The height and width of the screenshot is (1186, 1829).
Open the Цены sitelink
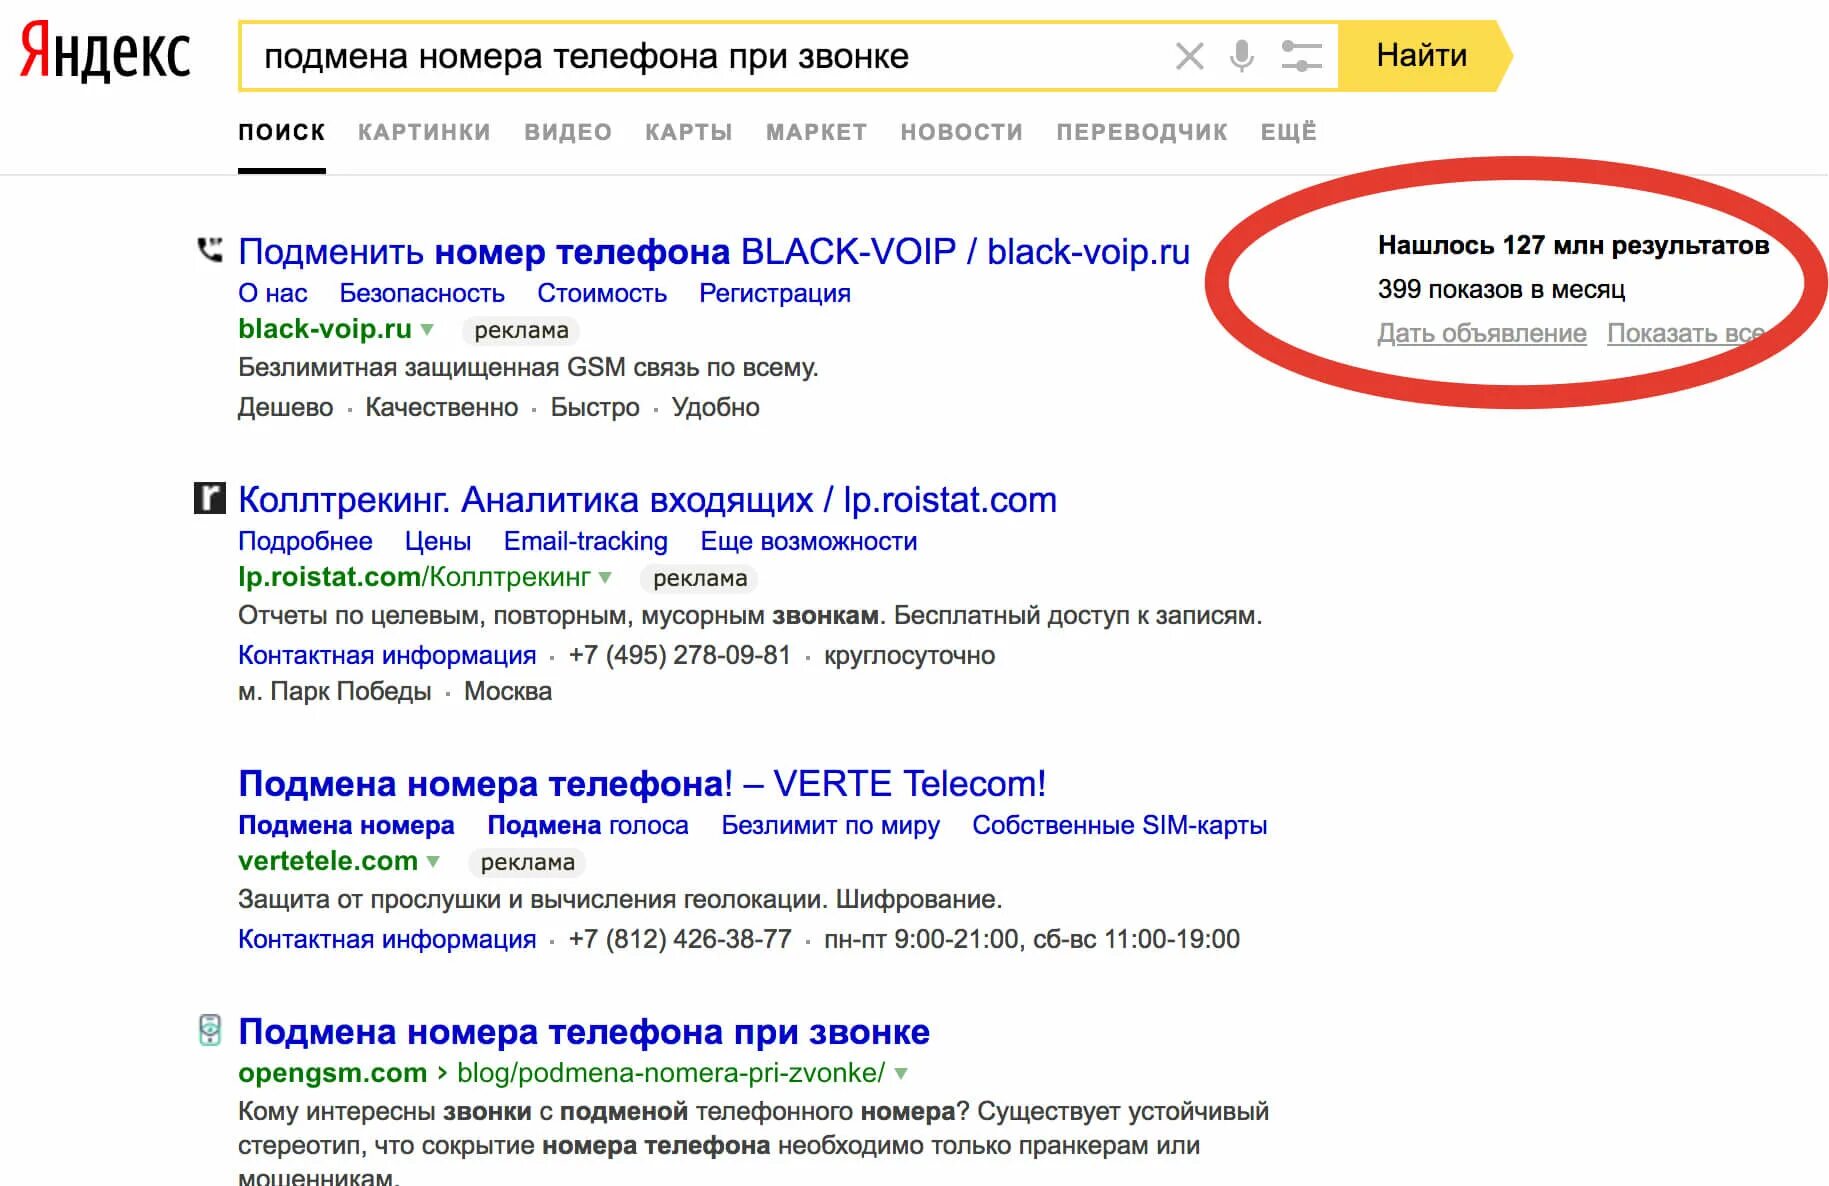[438, 541]
